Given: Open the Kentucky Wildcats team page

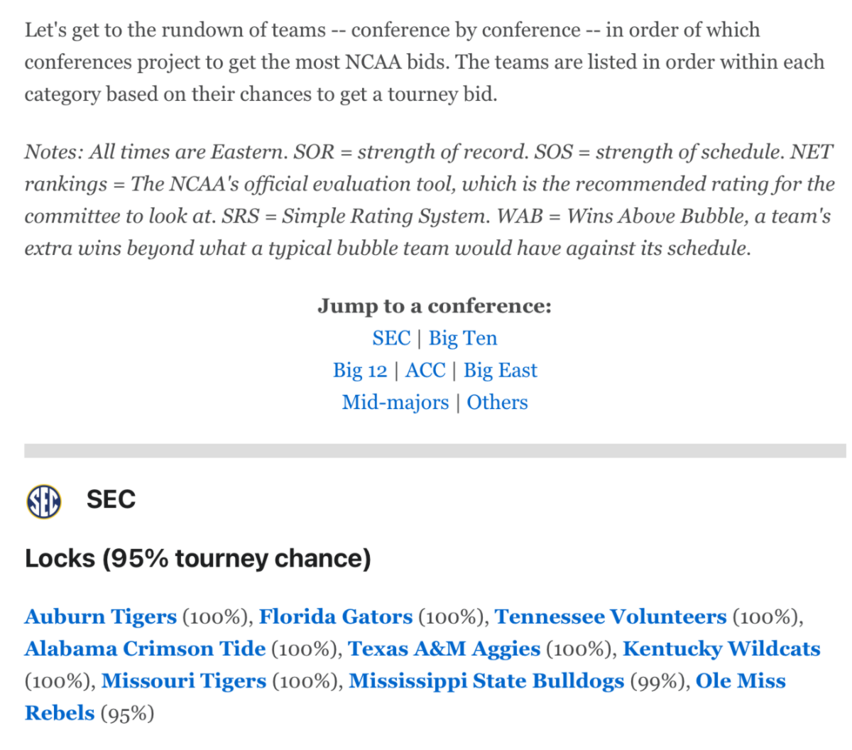Looking at the screenshot, I should (721, 649).
